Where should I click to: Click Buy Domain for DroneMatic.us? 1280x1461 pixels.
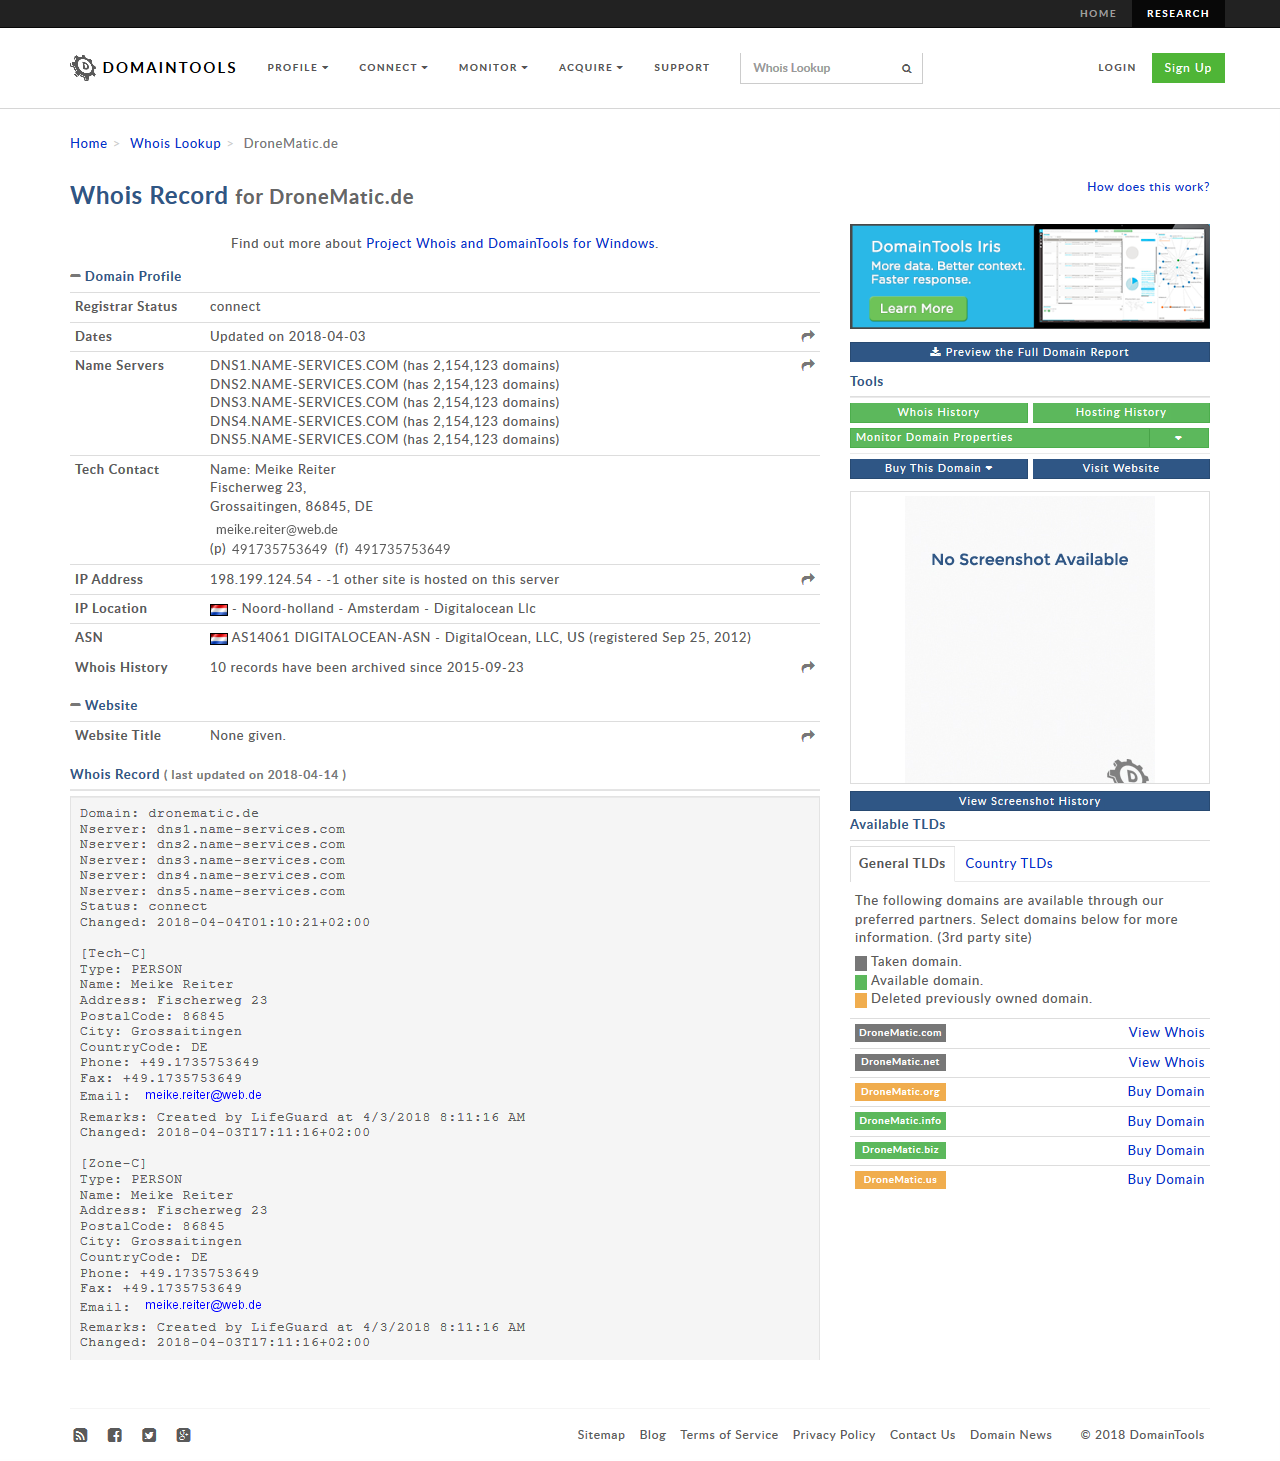pyautogui.click(x=1166, y=1180)
